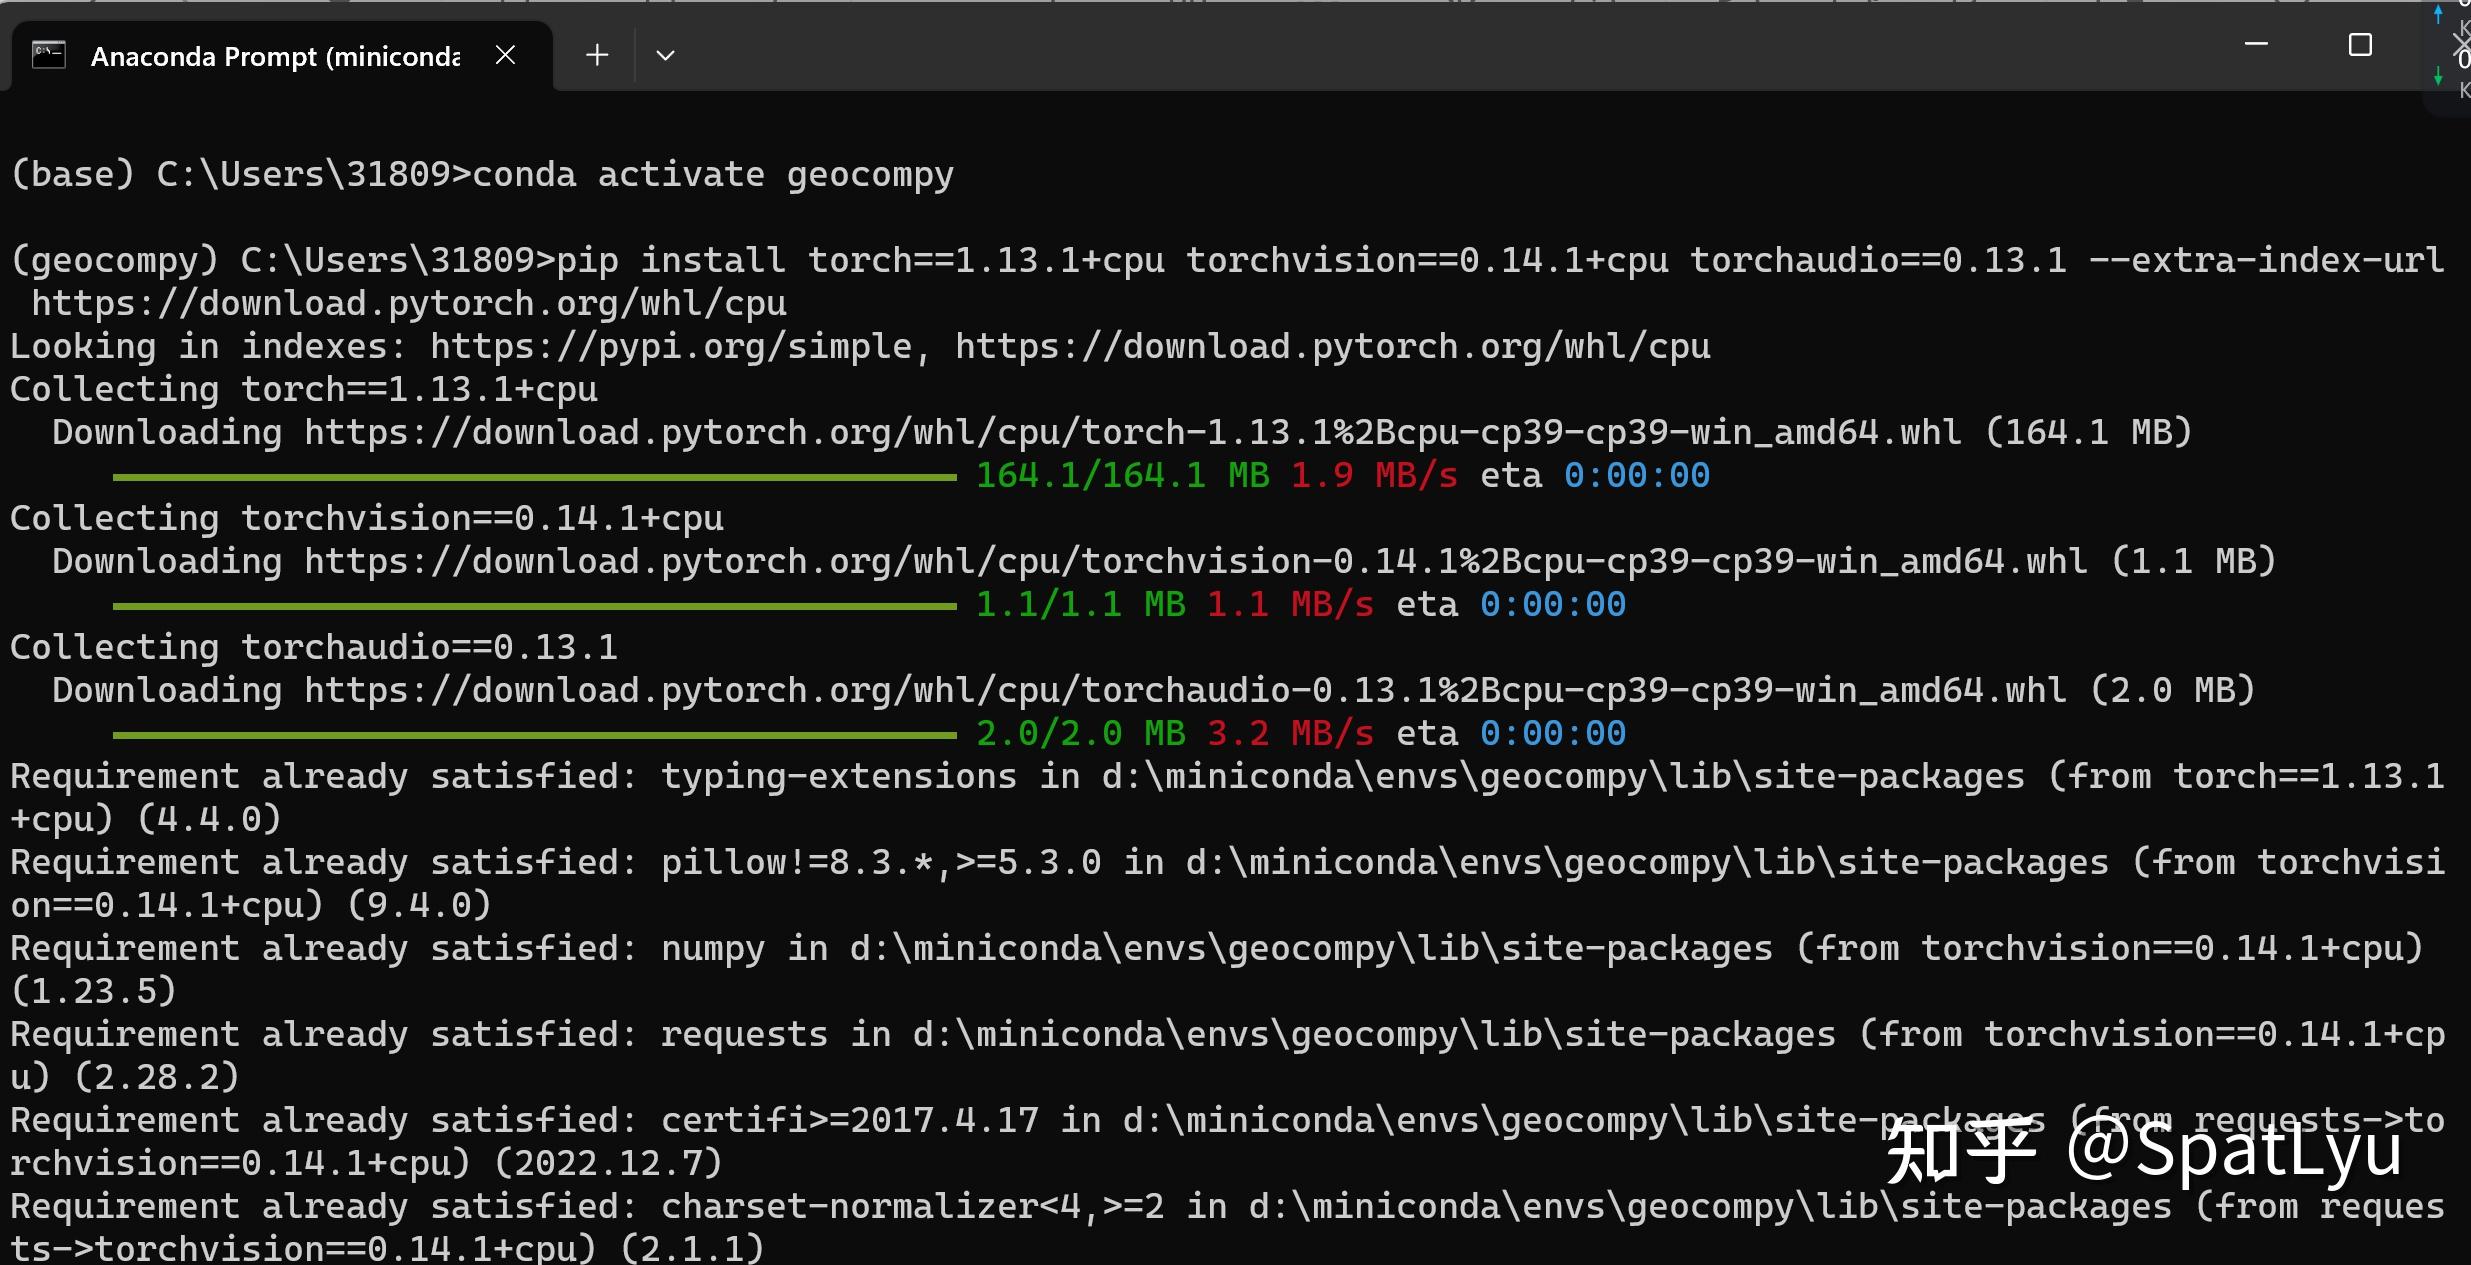Click the command prompt icon on the tab
Image resolution: width=2471 pixels, height=1265 pixels.
[x=47, y=54]
